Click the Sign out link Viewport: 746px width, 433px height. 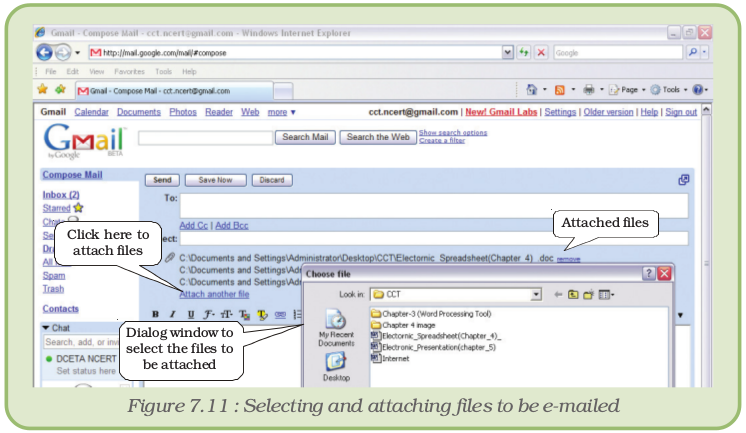(681, 112)
